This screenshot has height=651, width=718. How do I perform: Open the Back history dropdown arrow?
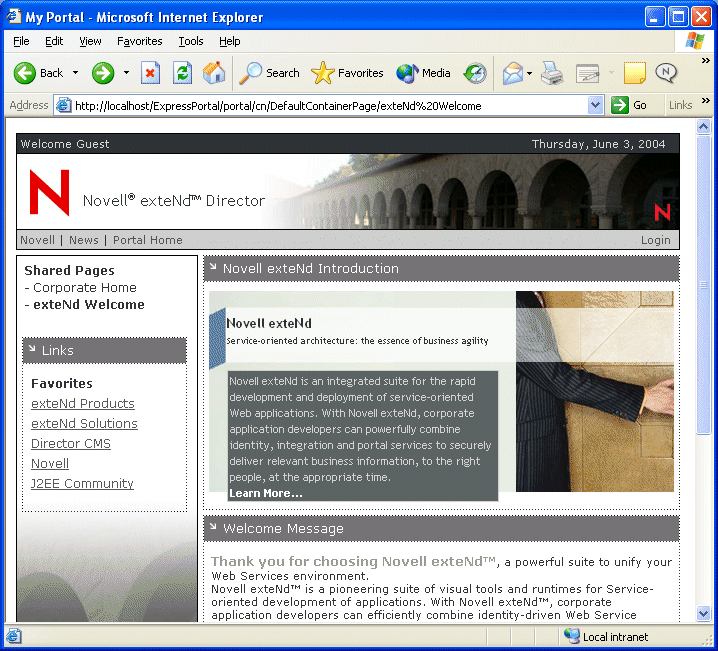(76, 73)
